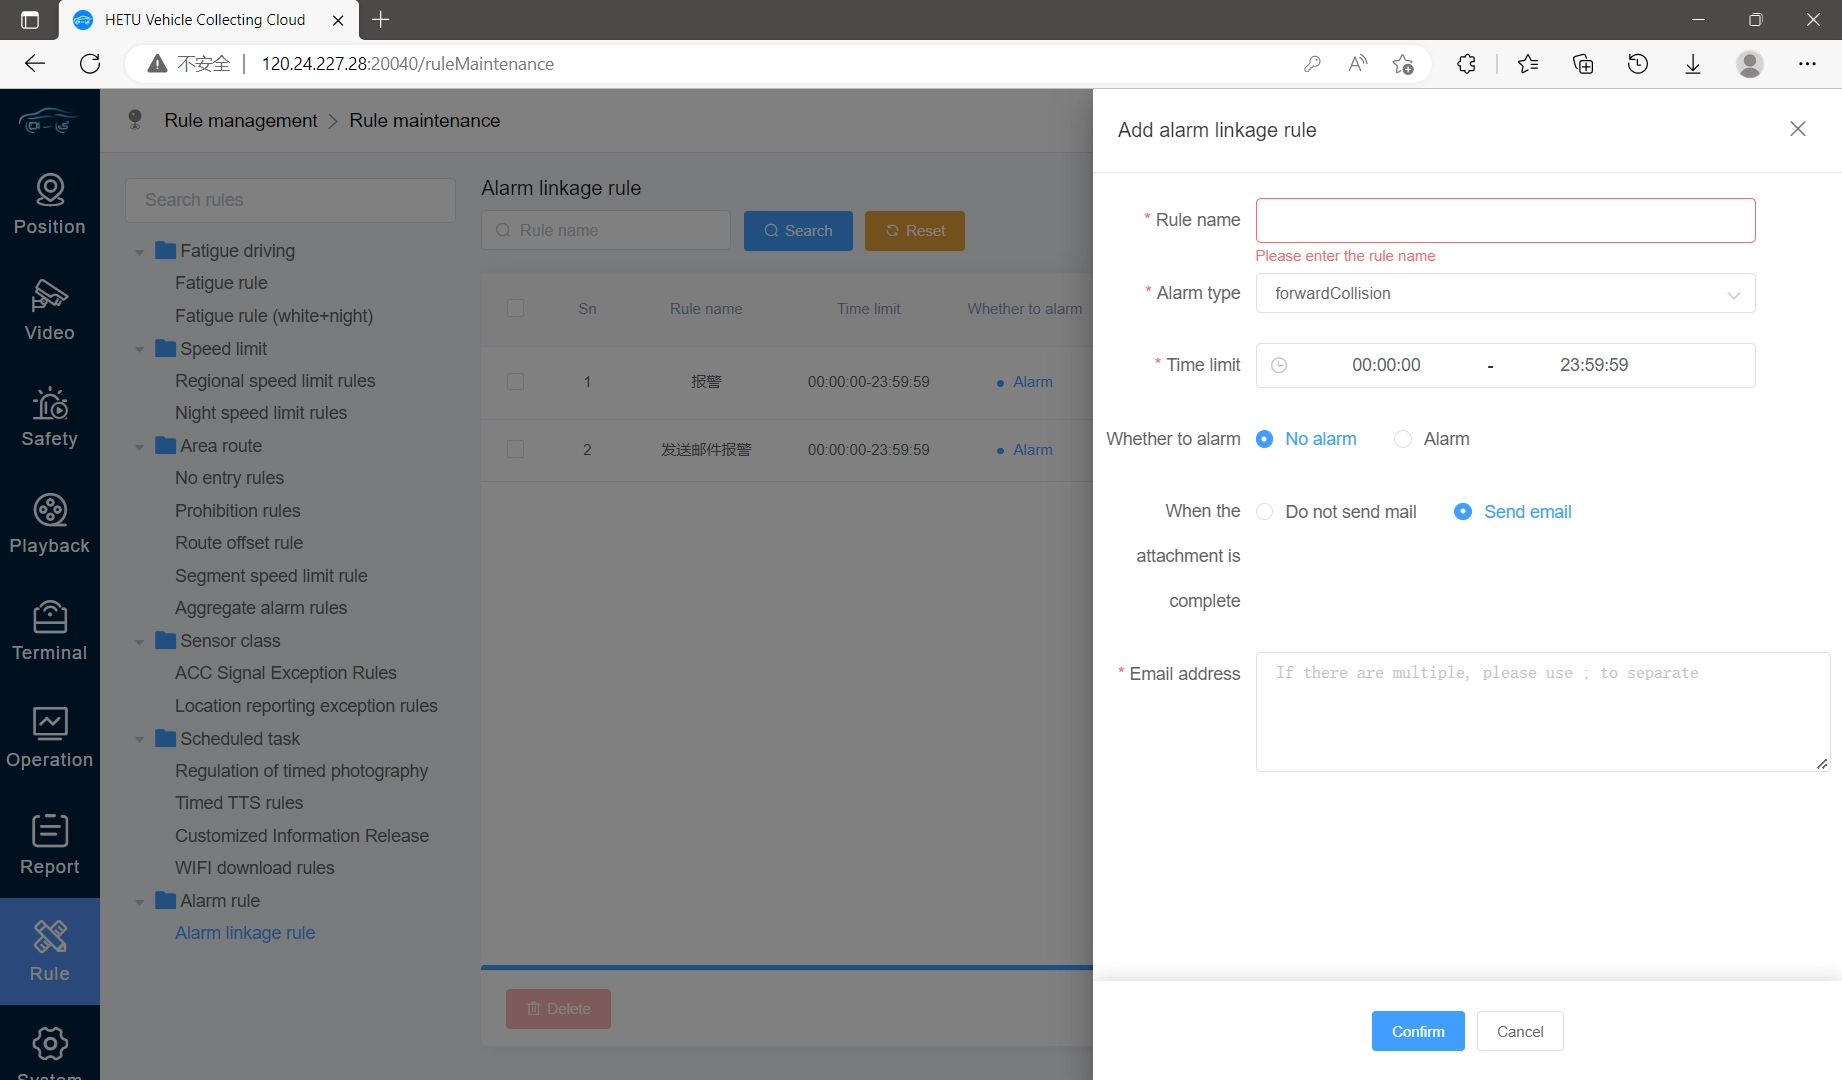This screenshot has width=1842, height=1080.
Task: Click the location pin icon near breadcrumb
Action: pyautogui.click(x=135, y=120)
